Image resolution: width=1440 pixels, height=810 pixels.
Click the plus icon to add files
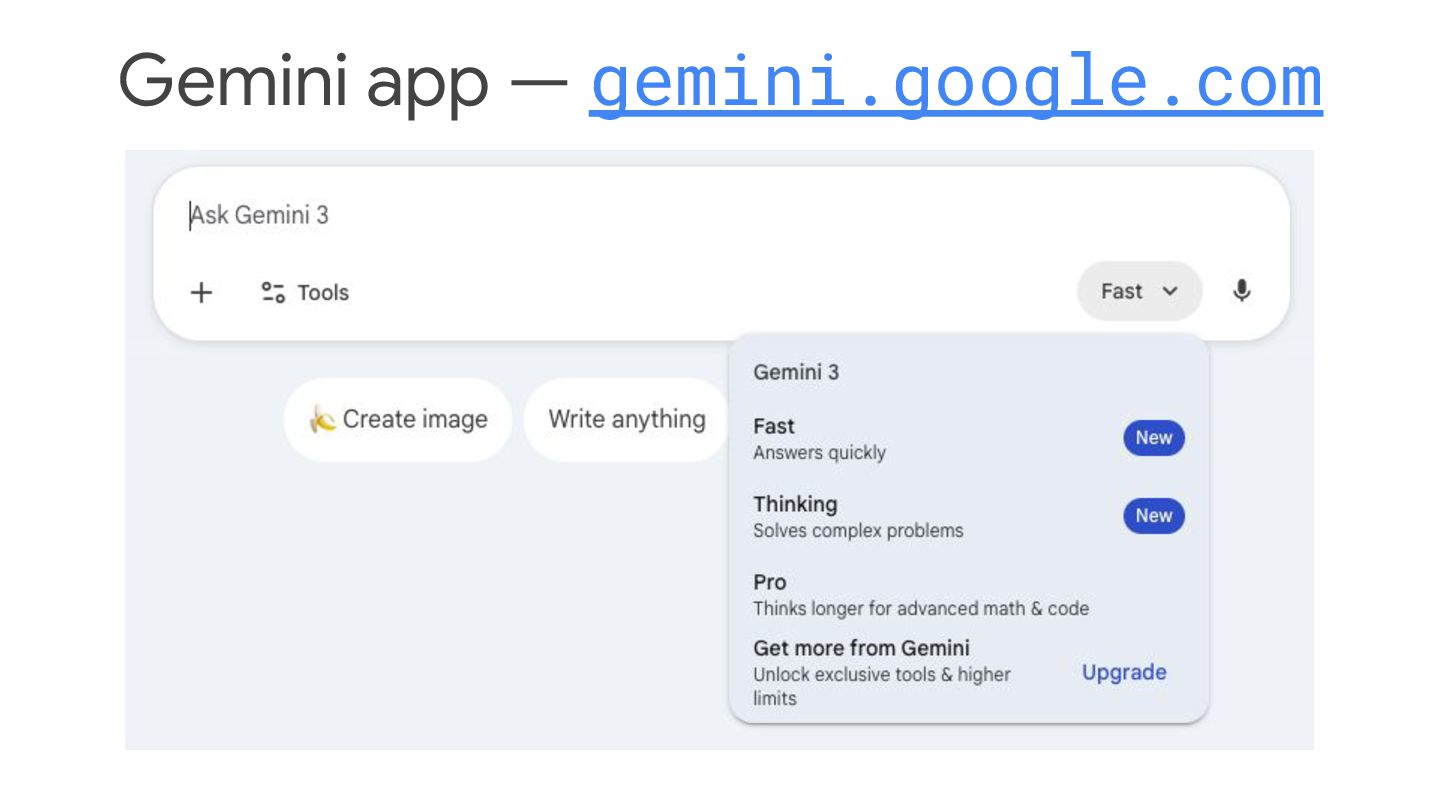[x=202, y=292]
